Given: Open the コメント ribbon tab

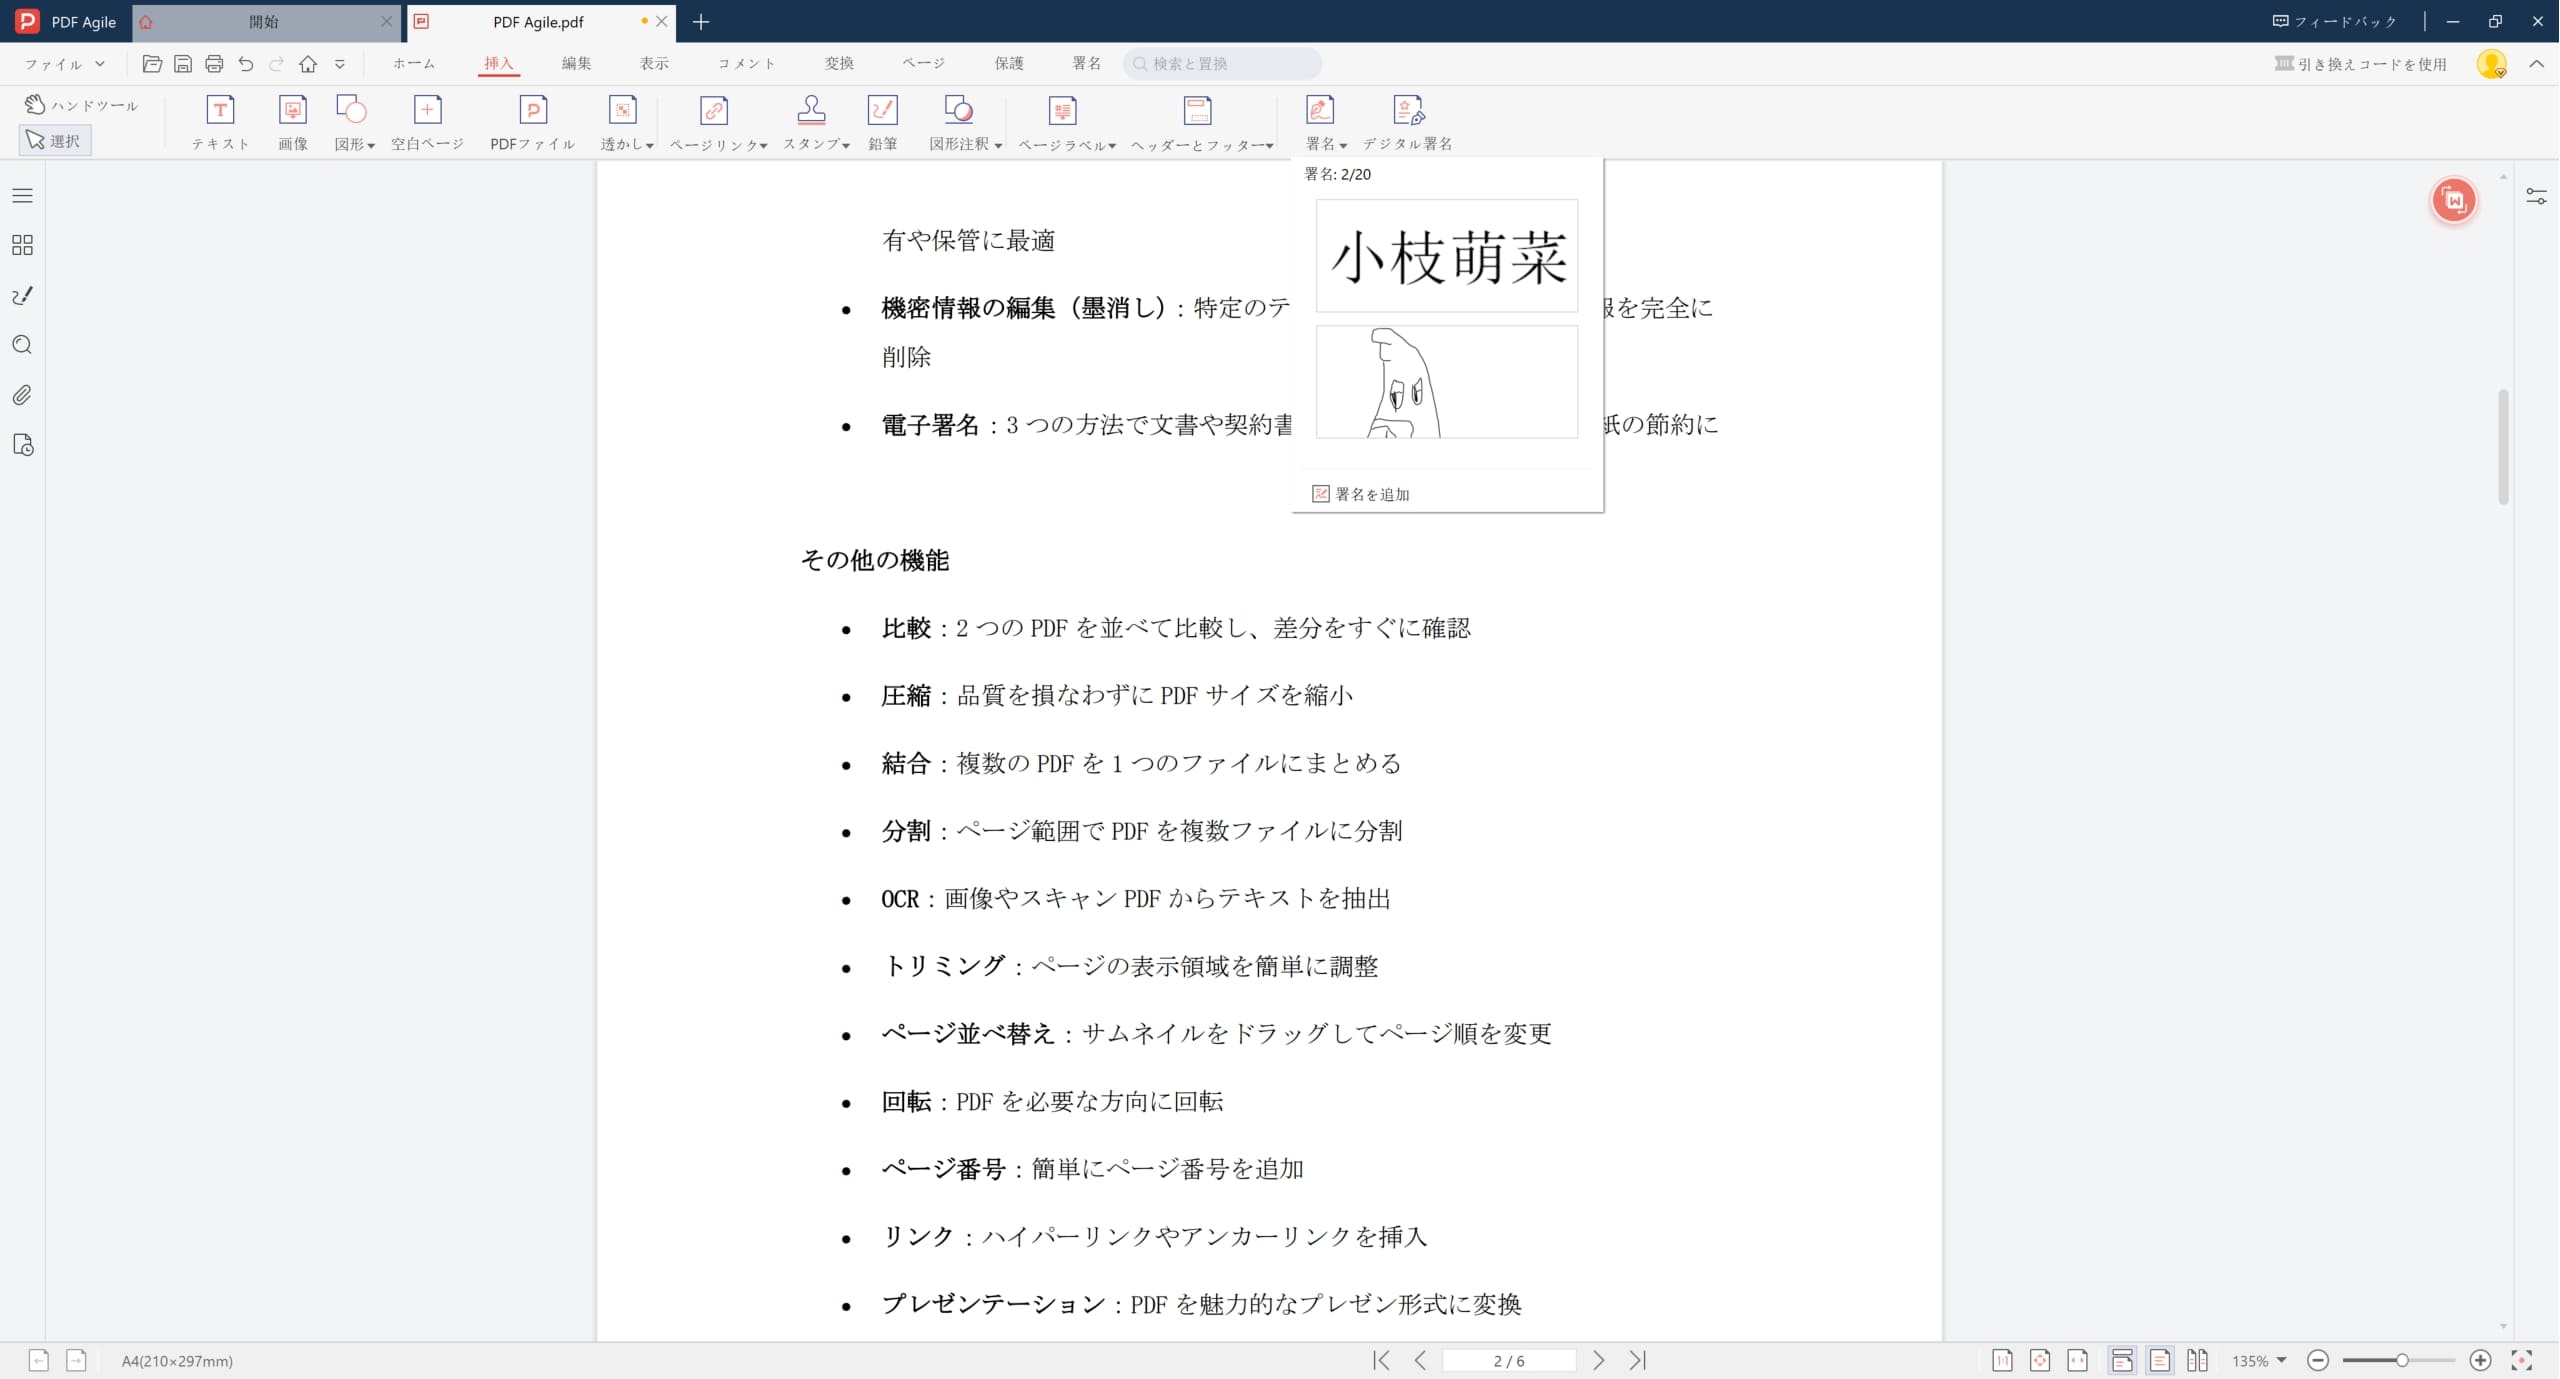Looking at the screenshot, I should [745, 63].
